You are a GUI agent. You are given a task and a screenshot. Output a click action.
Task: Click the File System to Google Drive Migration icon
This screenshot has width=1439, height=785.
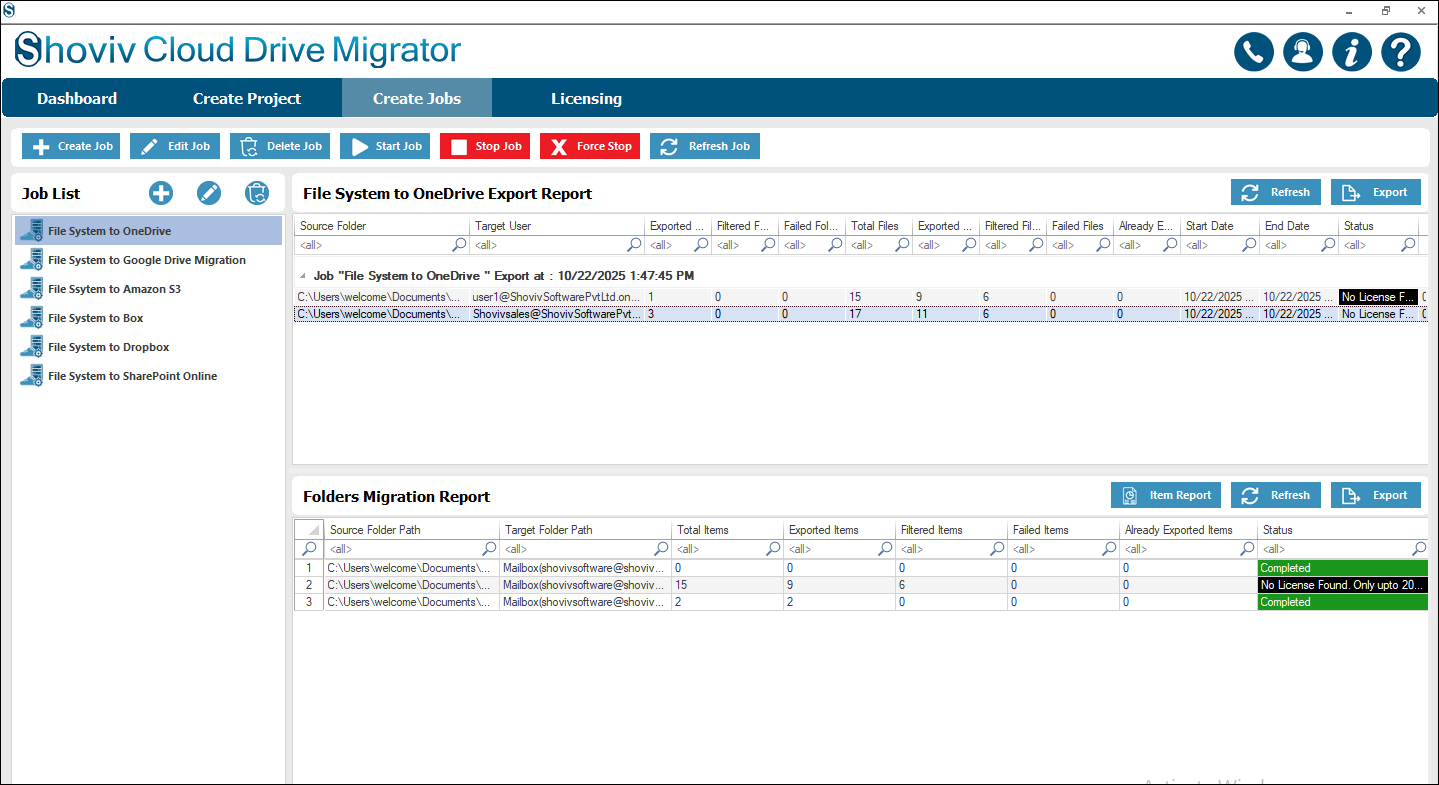31,260
